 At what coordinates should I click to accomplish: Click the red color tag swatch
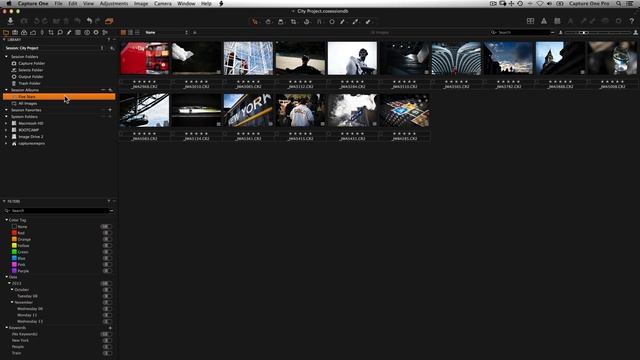point(14,233)
